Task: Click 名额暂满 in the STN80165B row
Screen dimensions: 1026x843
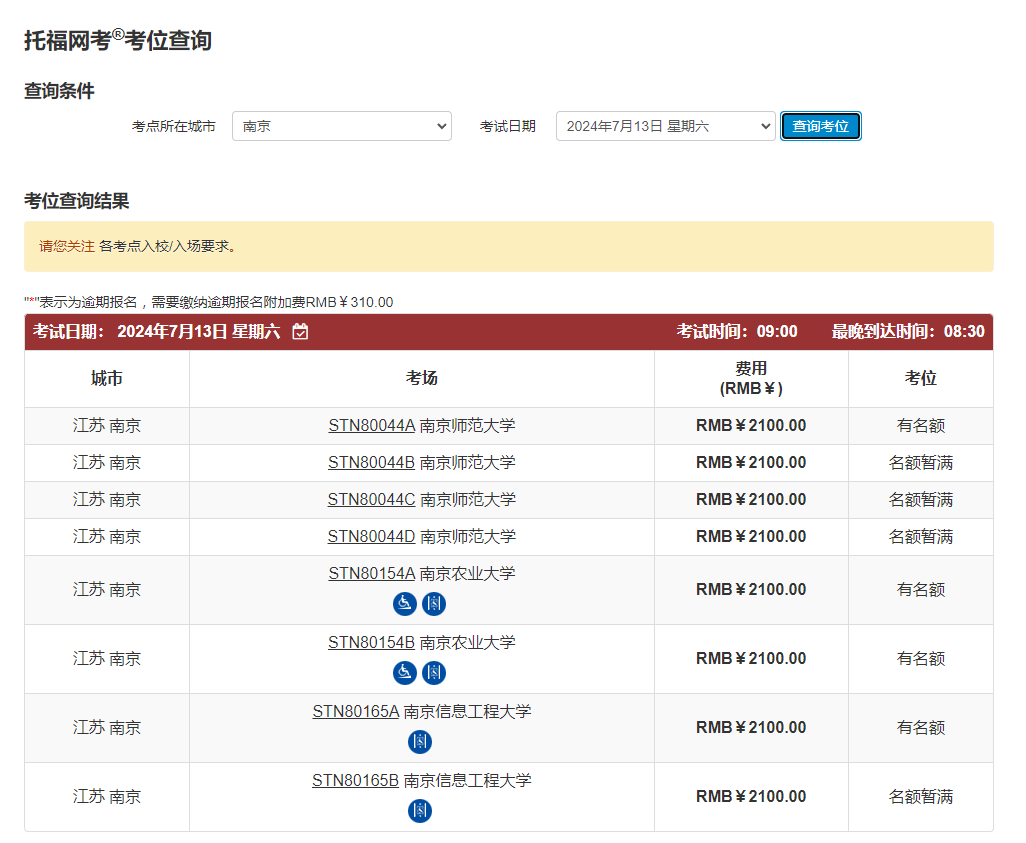Action: 921,797
